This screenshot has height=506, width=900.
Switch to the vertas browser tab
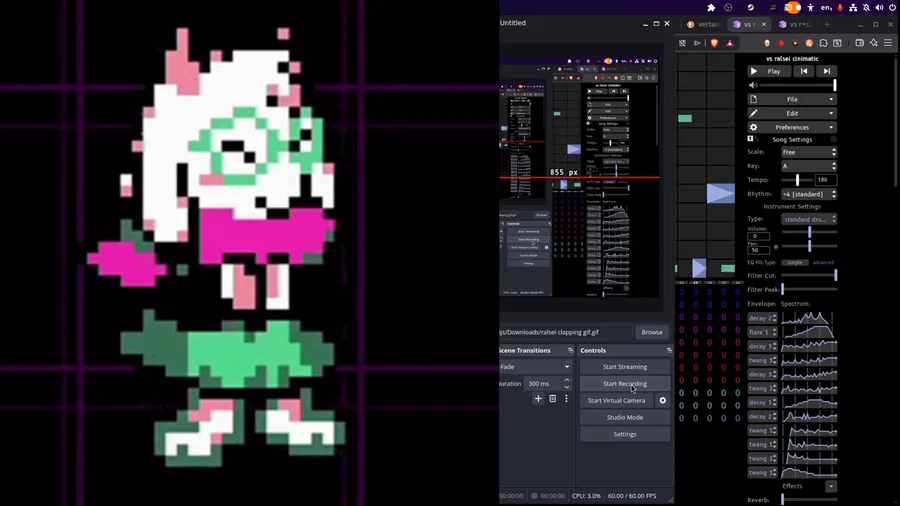(x=704, y=24)
